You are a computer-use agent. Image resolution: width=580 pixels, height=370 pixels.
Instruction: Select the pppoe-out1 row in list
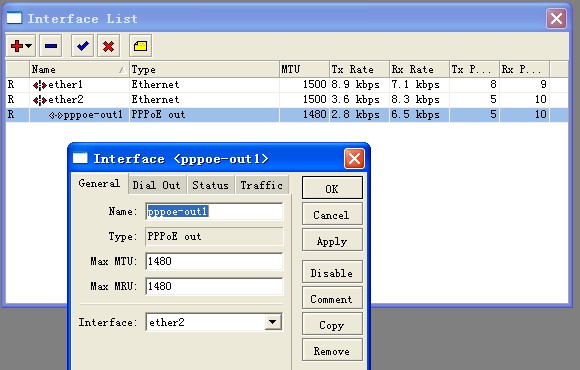point(287,115)
